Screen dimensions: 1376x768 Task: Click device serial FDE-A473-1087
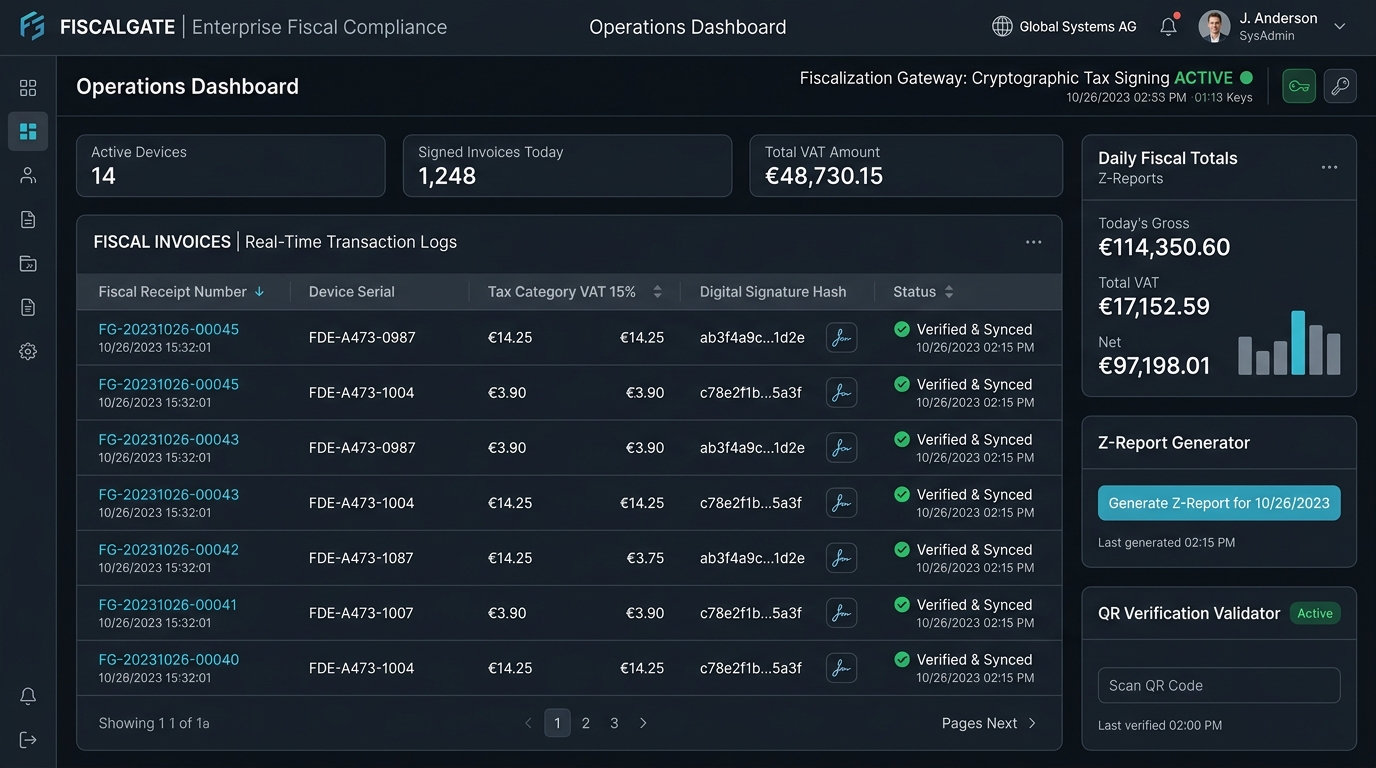click(361, 558)
